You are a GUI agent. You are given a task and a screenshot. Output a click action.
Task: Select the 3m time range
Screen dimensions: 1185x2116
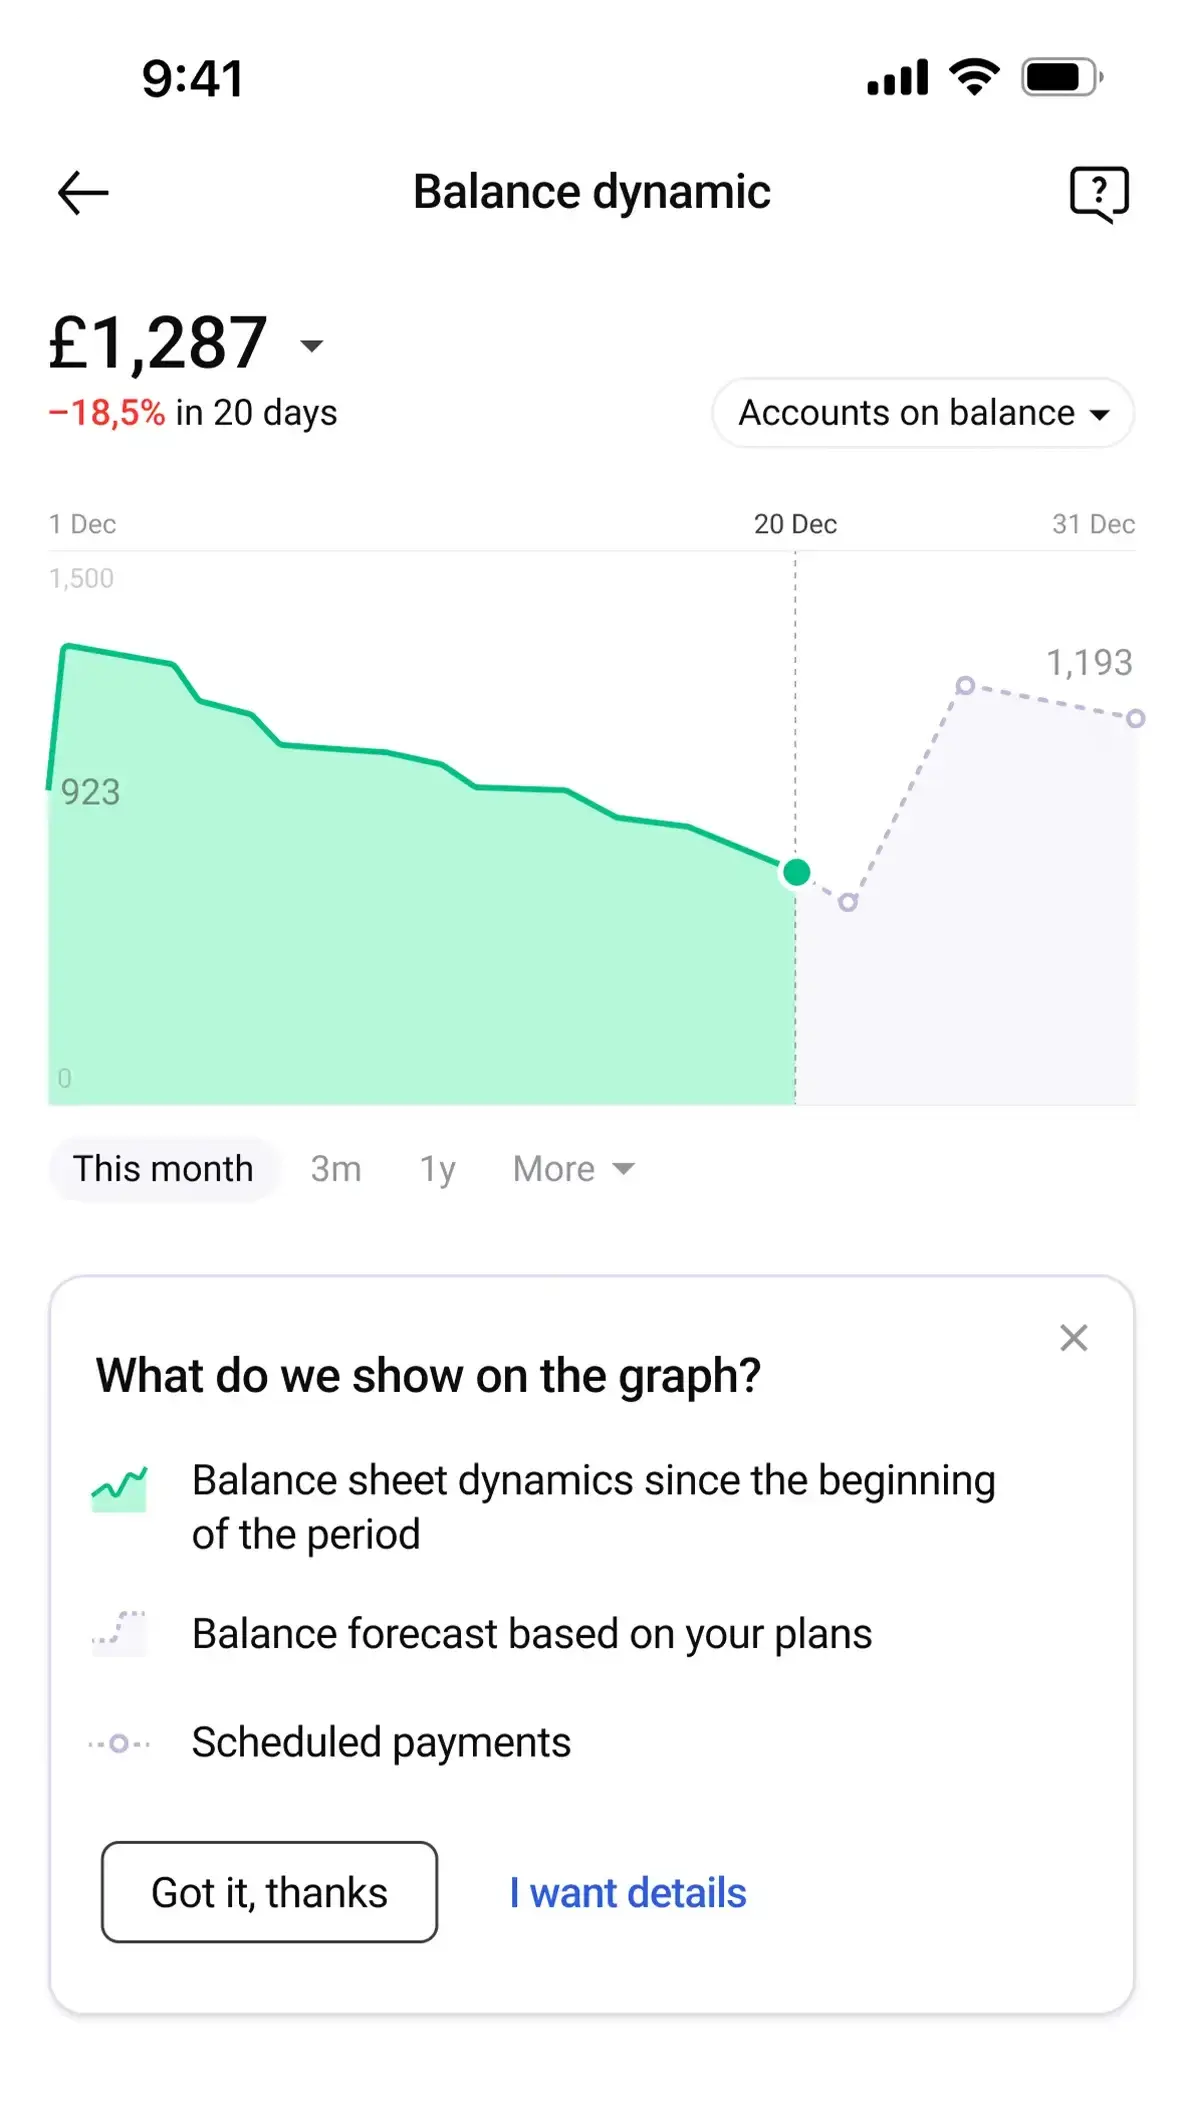[x=335, y=1168]
